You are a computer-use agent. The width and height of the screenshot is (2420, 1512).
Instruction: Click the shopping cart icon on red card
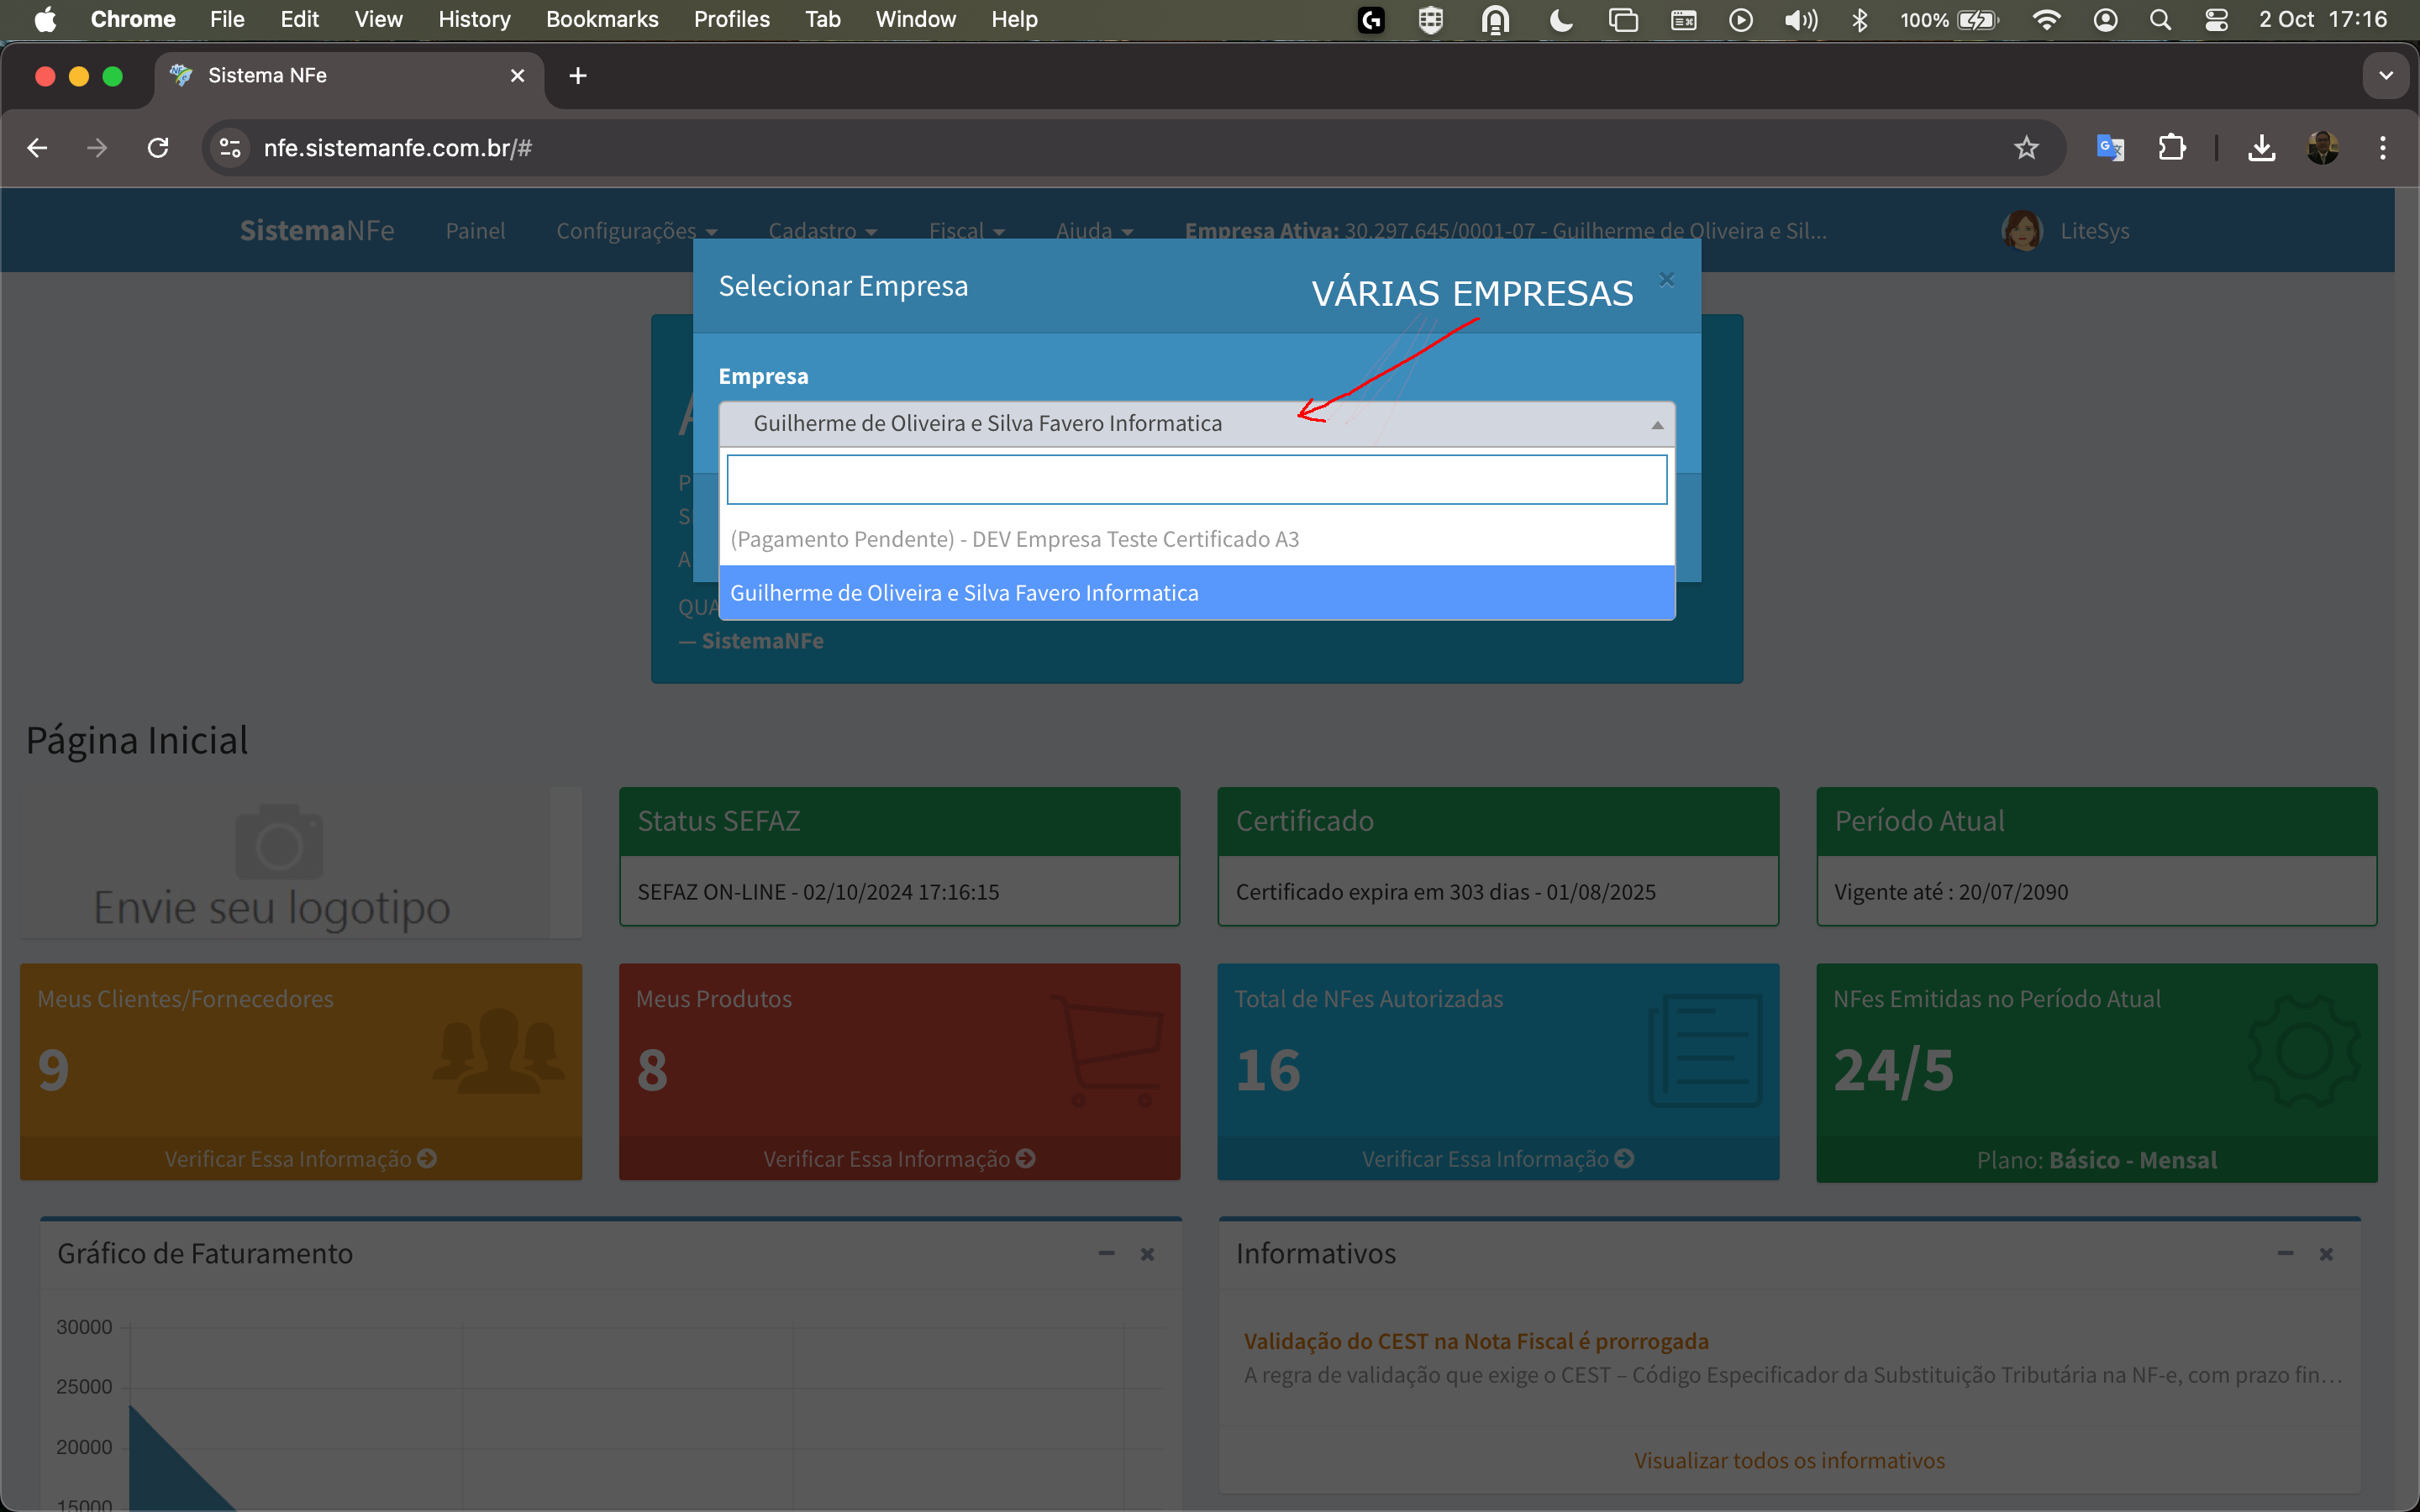[x=1108, y=1050]
